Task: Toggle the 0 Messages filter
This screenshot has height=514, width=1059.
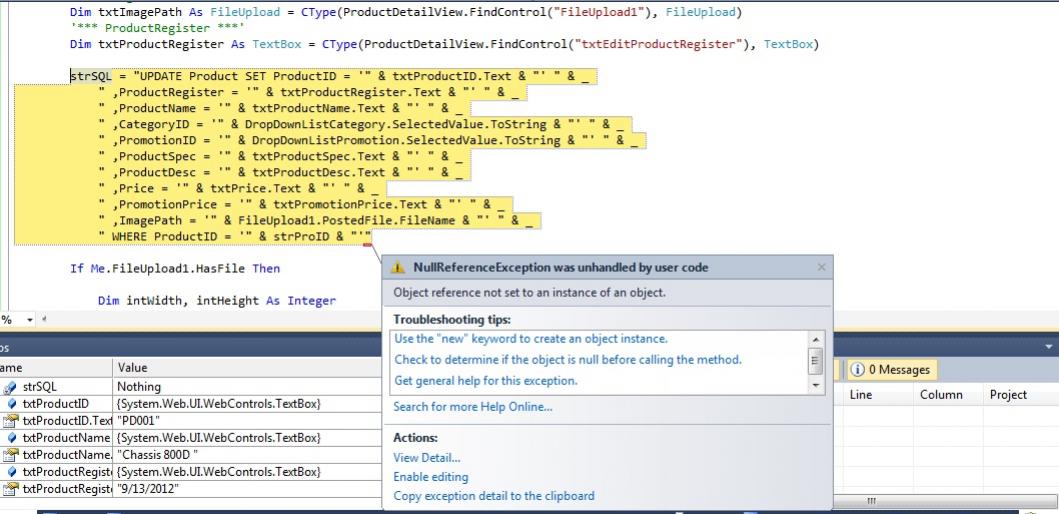Action: pos(890,370)
